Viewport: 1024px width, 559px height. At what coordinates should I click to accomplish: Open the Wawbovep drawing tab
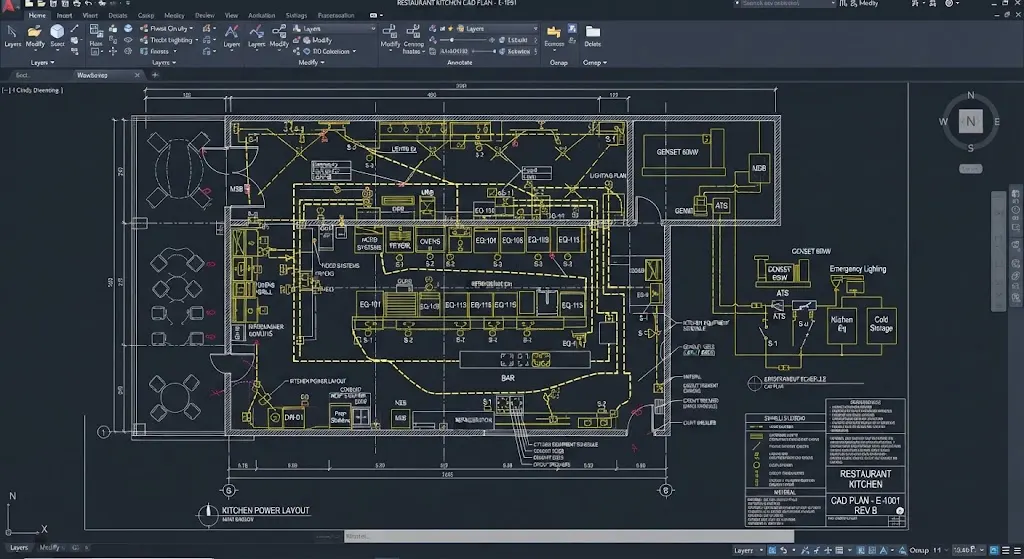point(92,75)
